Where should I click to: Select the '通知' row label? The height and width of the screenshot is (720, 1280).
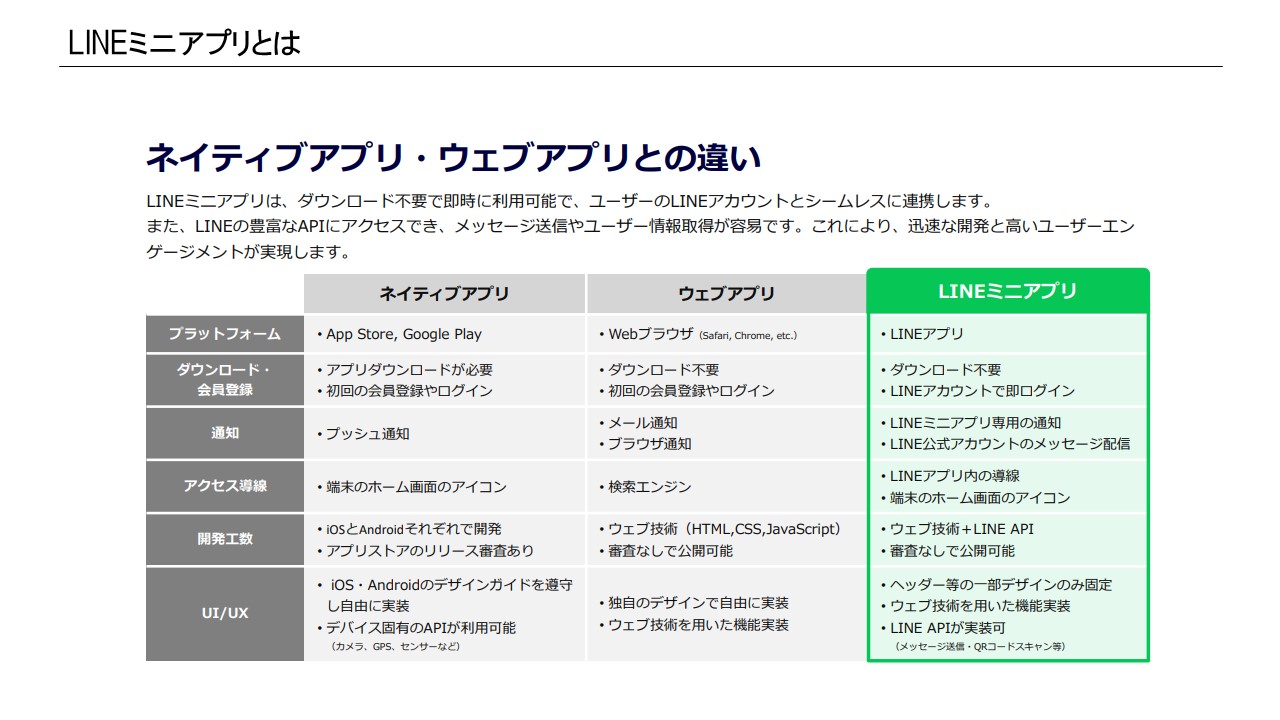pos(224,433)
